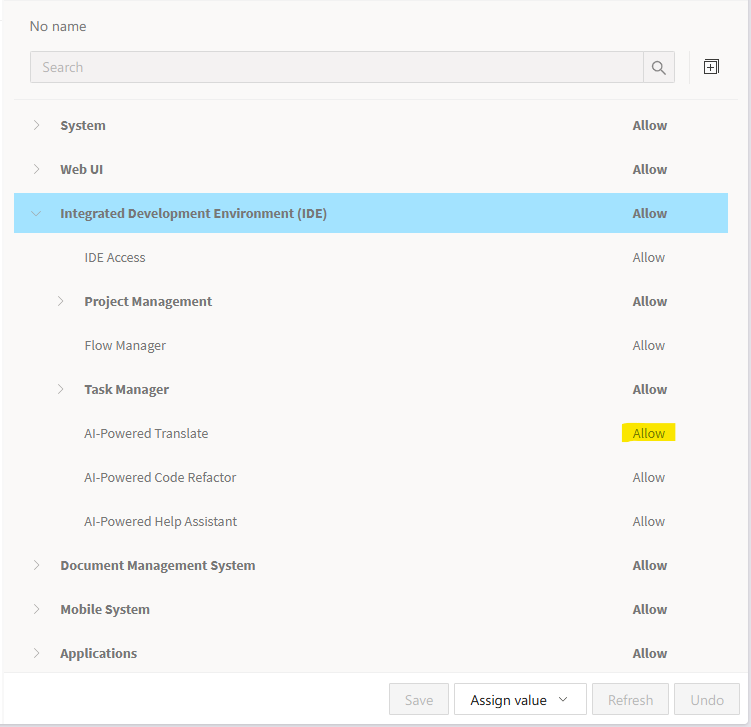Open the Assign value dropdown

520,700
